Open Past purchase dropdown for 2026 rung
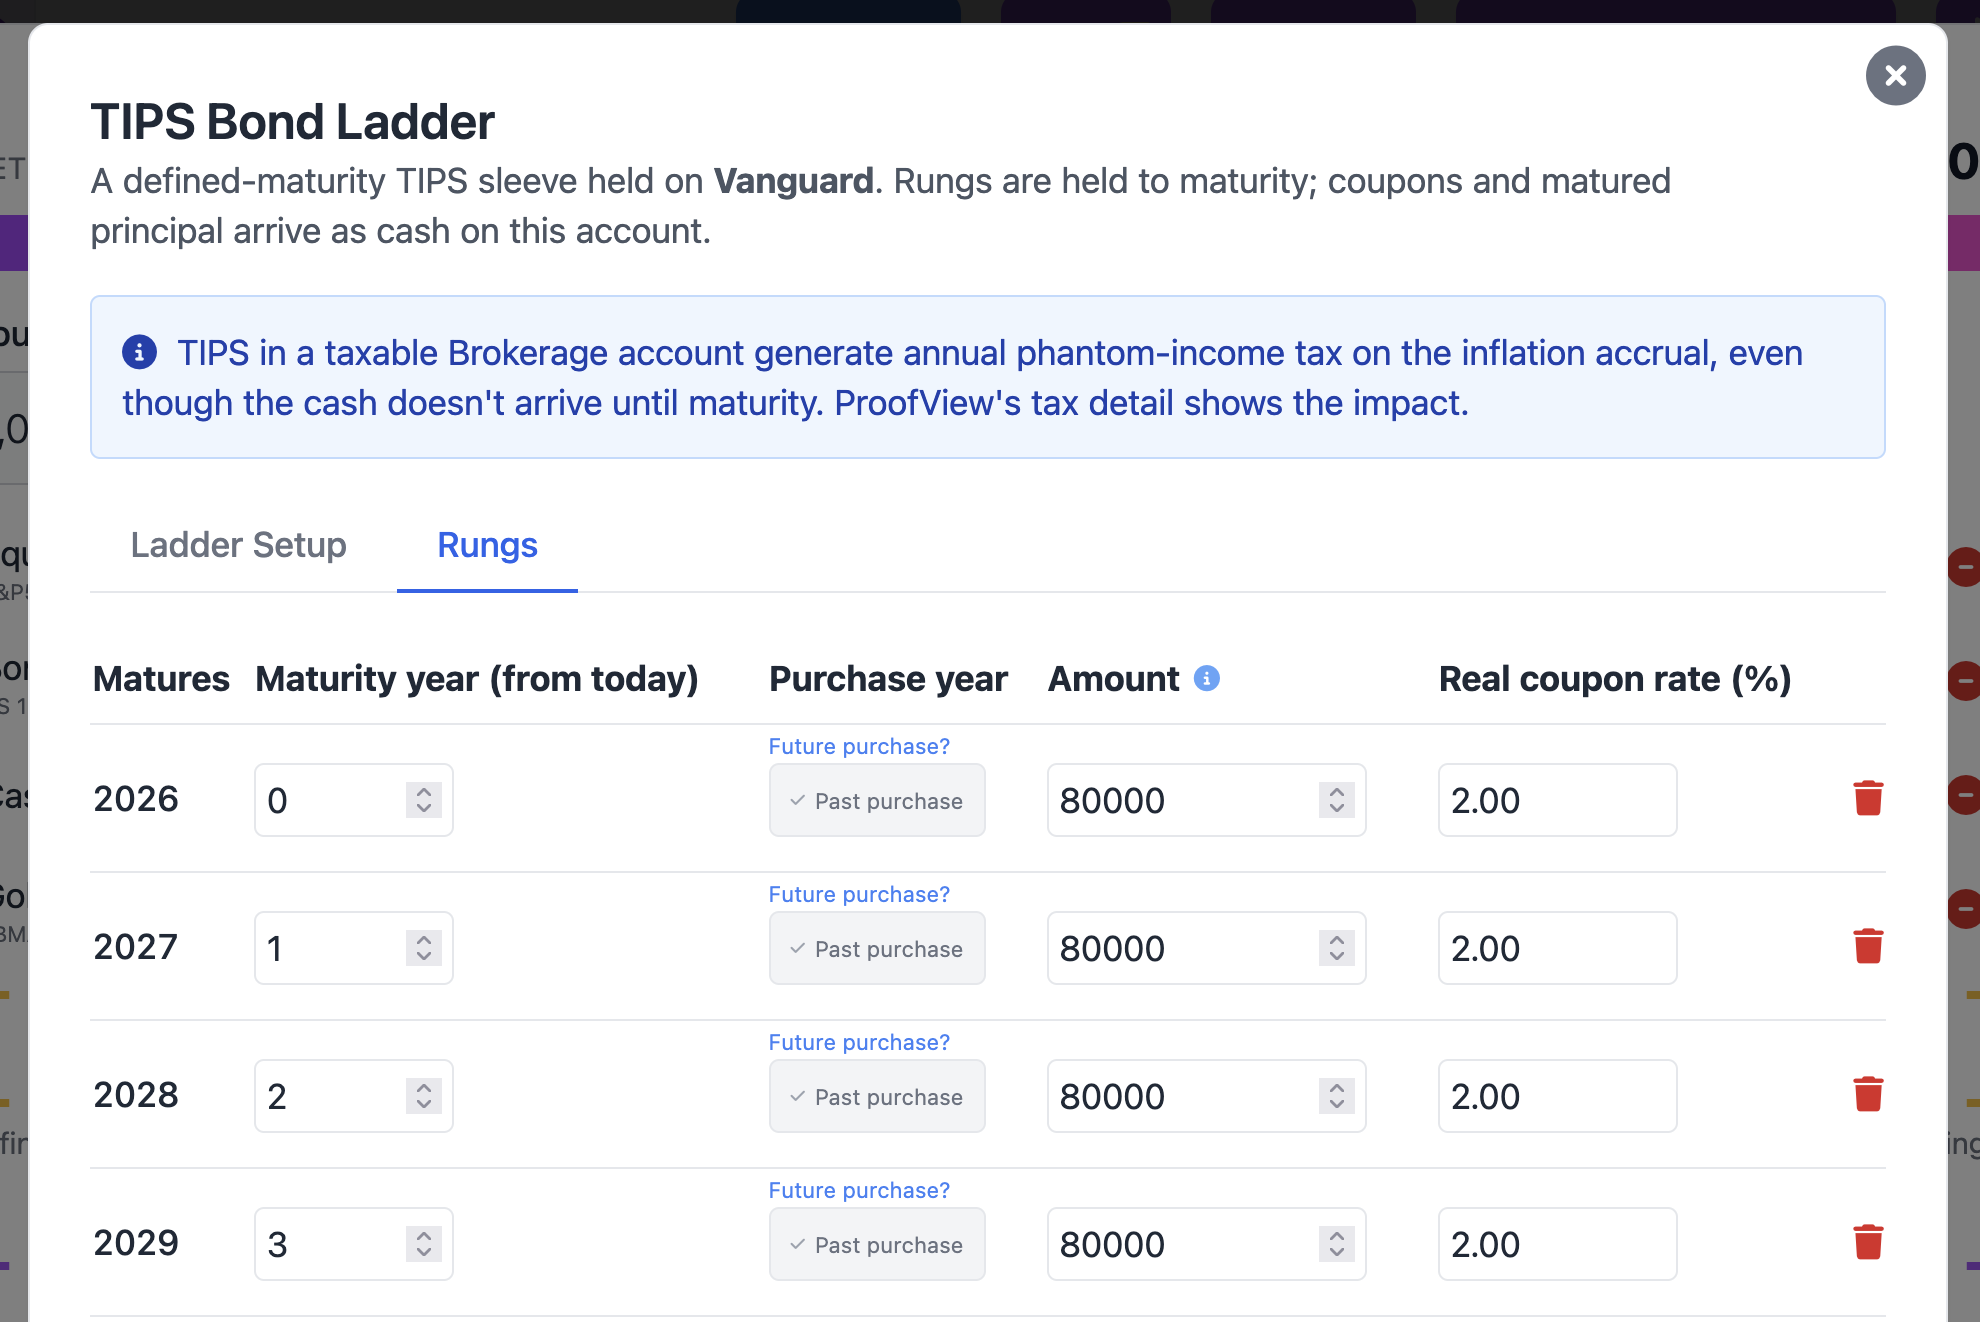 pyautogui.click(x=877, y=800)
